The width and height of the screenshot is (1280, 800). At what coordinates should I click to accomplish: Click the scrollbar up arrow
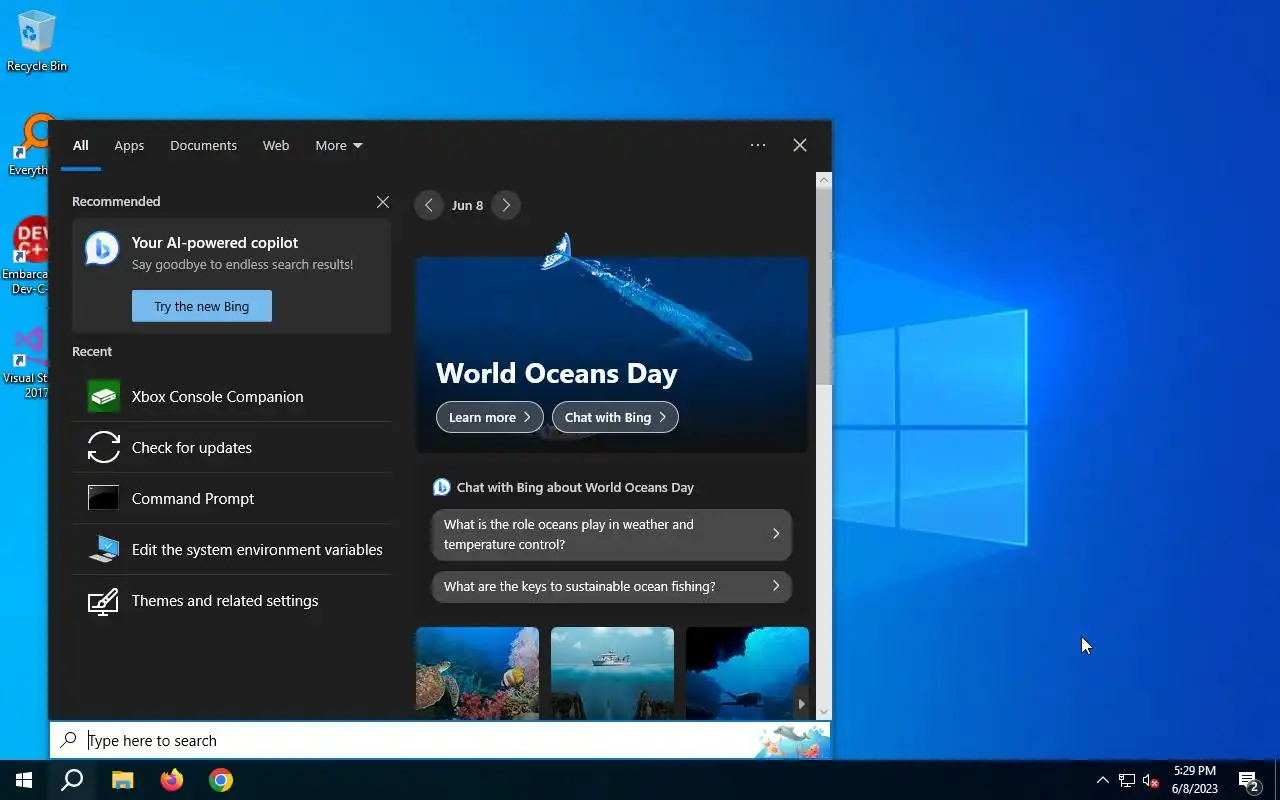tap(824, 180)
